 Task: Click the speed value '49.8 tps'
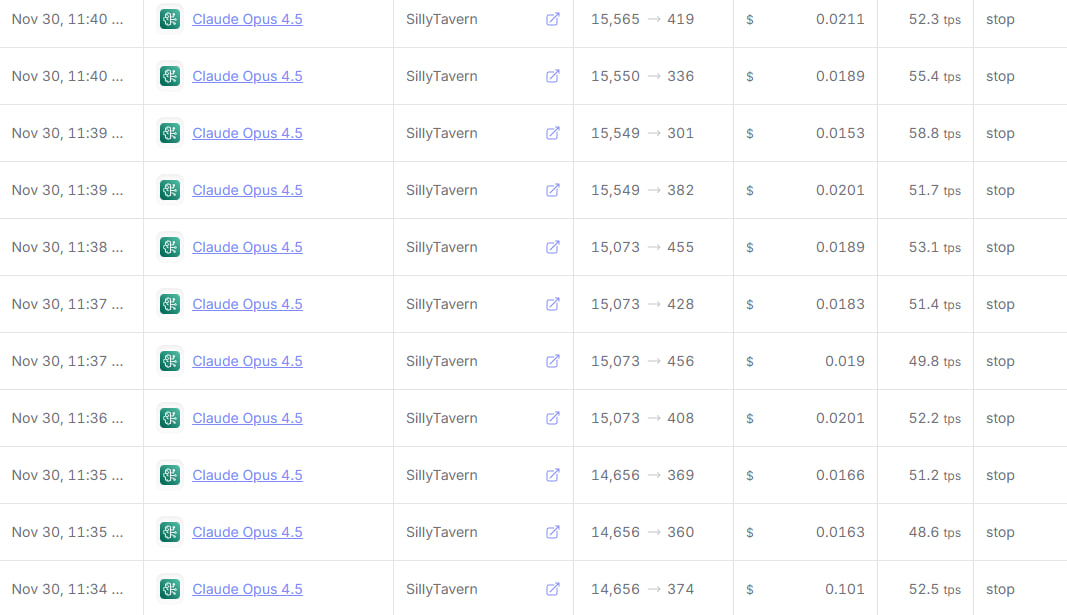click(934, 361)
